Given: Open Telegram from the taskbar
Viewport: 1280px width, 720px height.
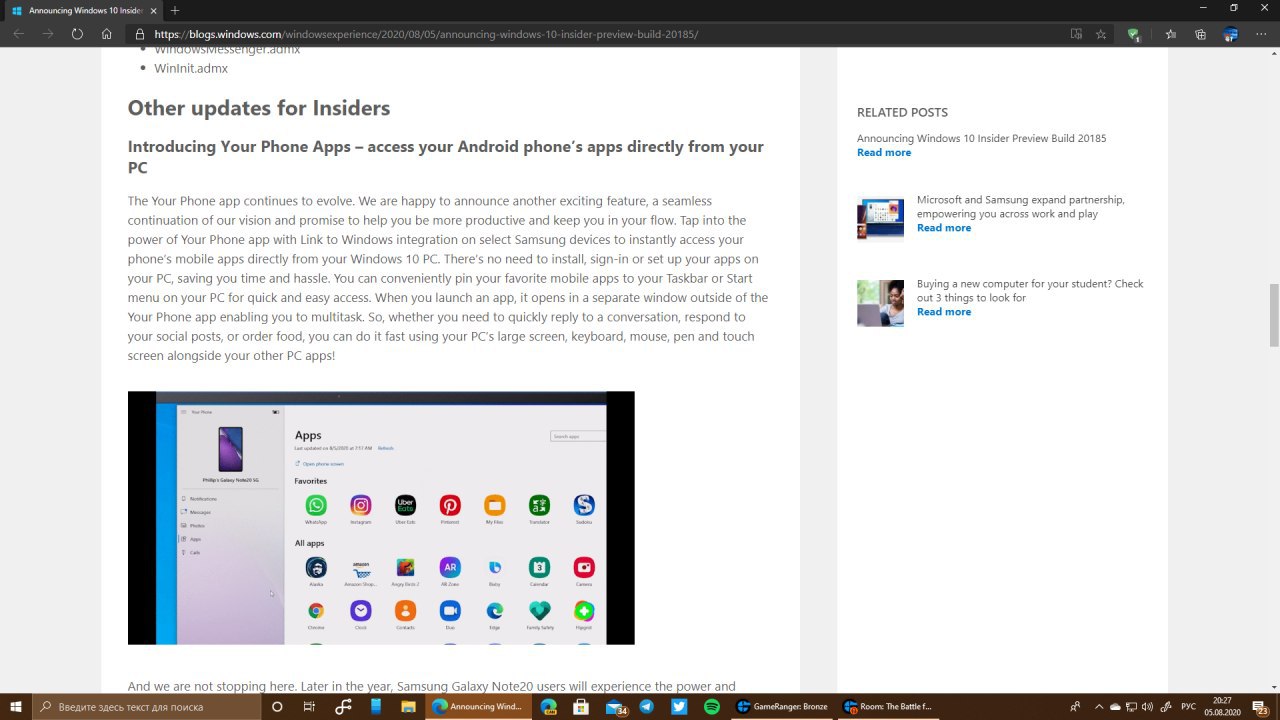Looking at the screenshot, I should [x=647, y=706].
